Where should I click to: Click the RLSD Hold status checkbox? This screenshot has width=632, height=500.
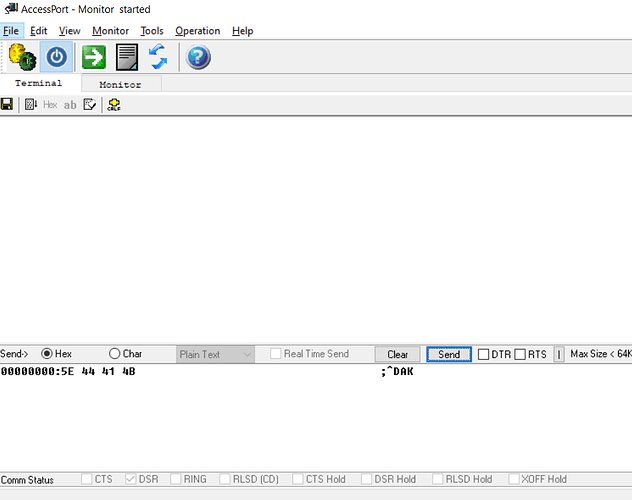(437, 479)
